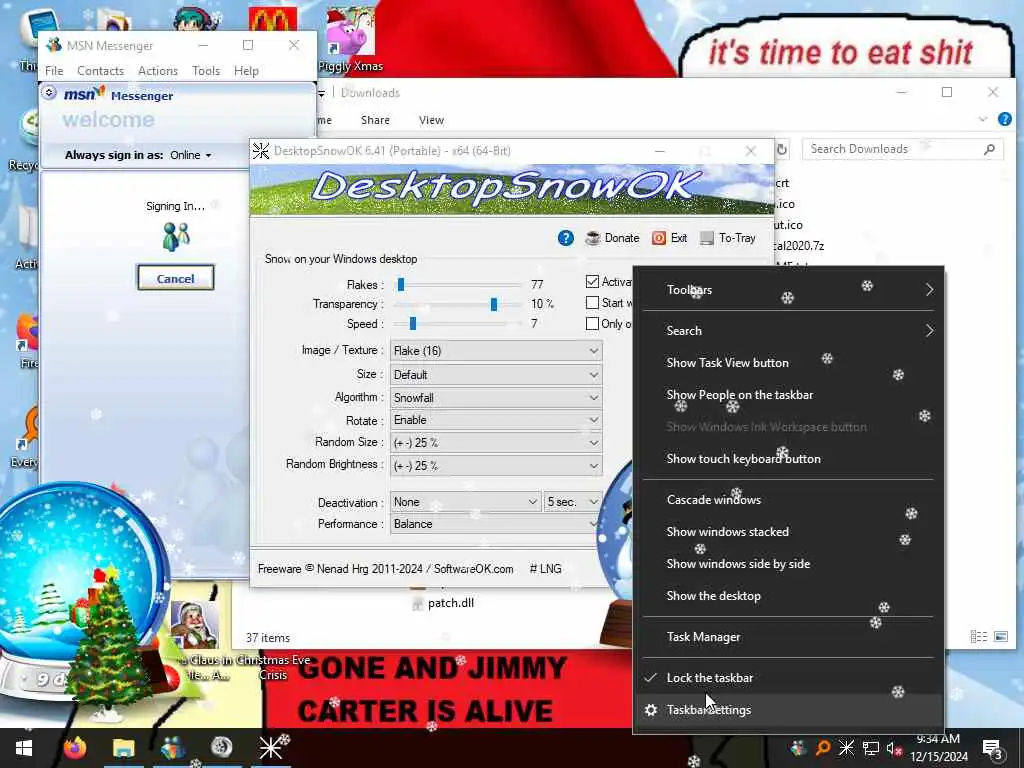Refresh the Downloads folder view
This screenshot has height=768, width=1024.
point(781,150)
